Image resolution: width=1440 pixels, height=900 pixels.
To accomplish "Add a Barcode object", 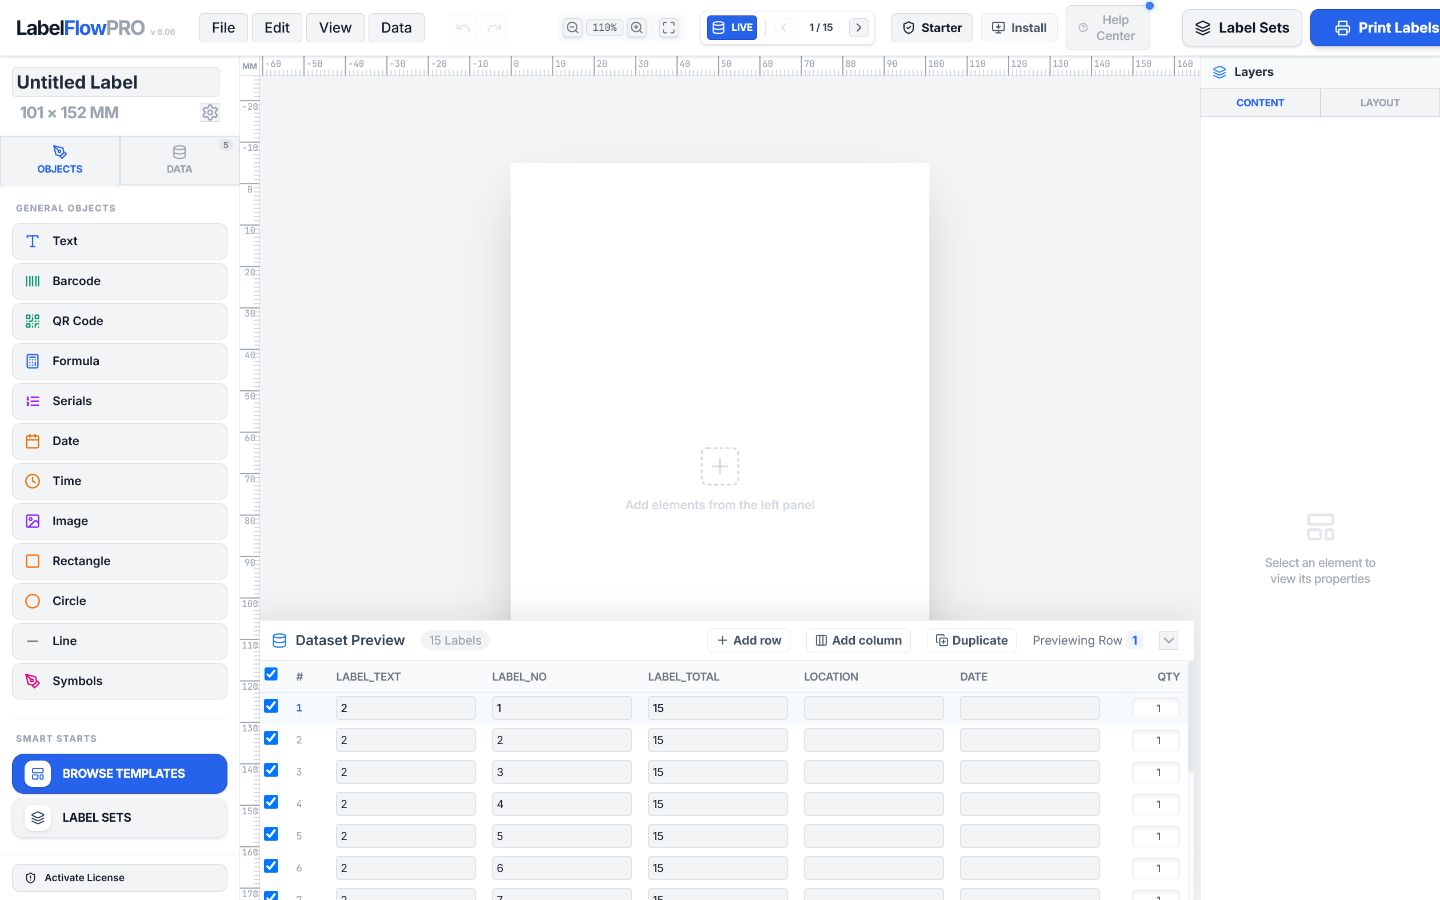I will 120,281.
